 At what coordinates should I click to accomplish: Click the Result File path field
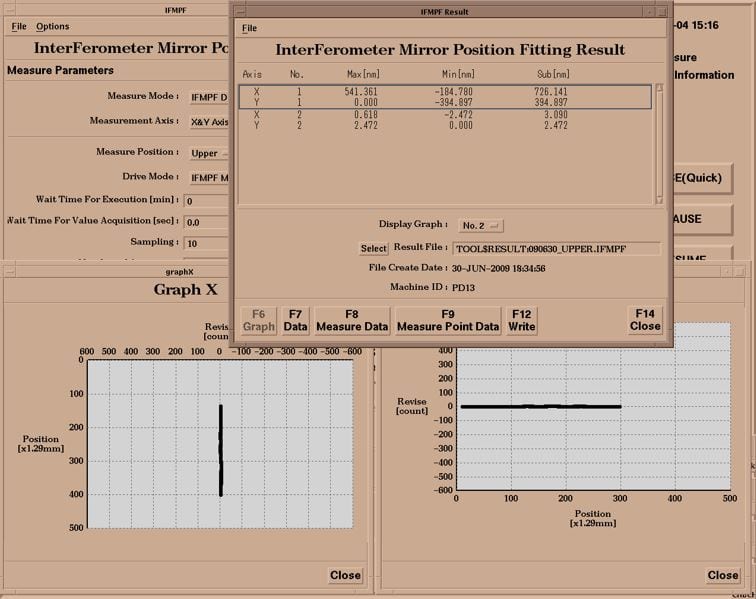[556, 249]
